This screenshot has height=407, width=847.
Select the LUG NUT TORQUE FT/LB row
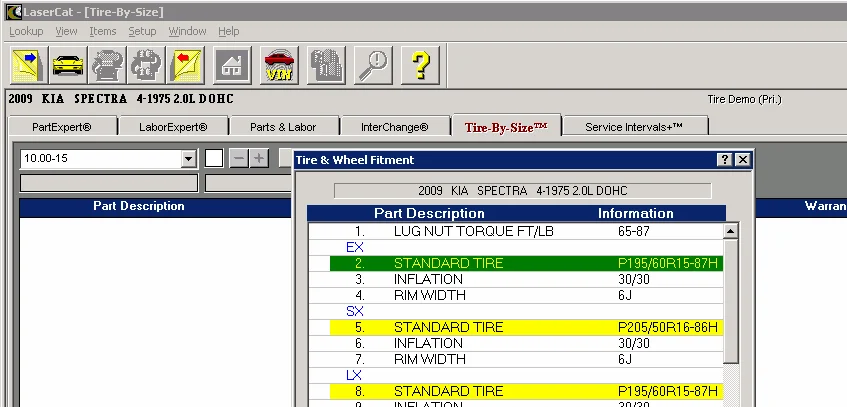click(516, 231)
